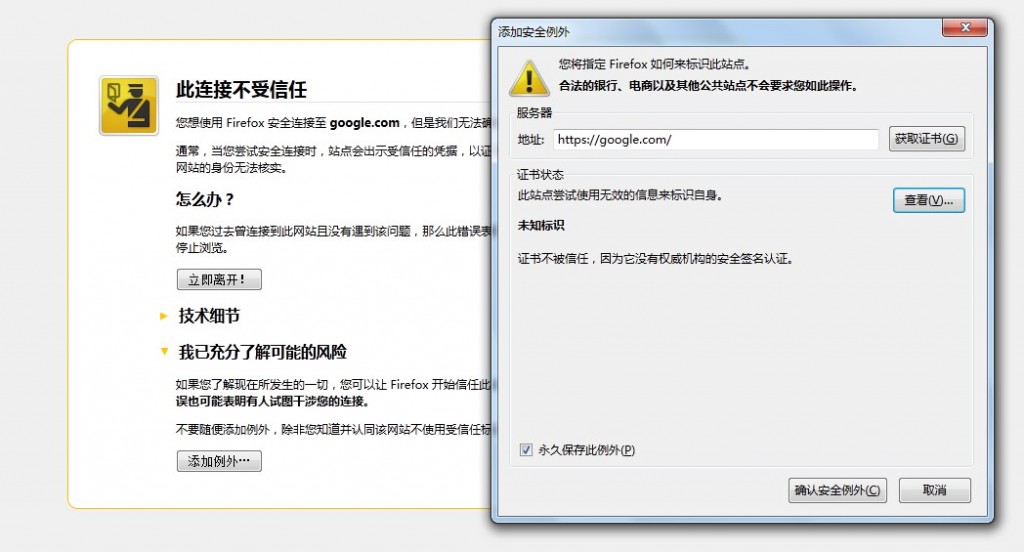Click the 添加例外 button
The width and height of the screenshot is (1024, 552).
pyautogui.click(x=219, y=461)
